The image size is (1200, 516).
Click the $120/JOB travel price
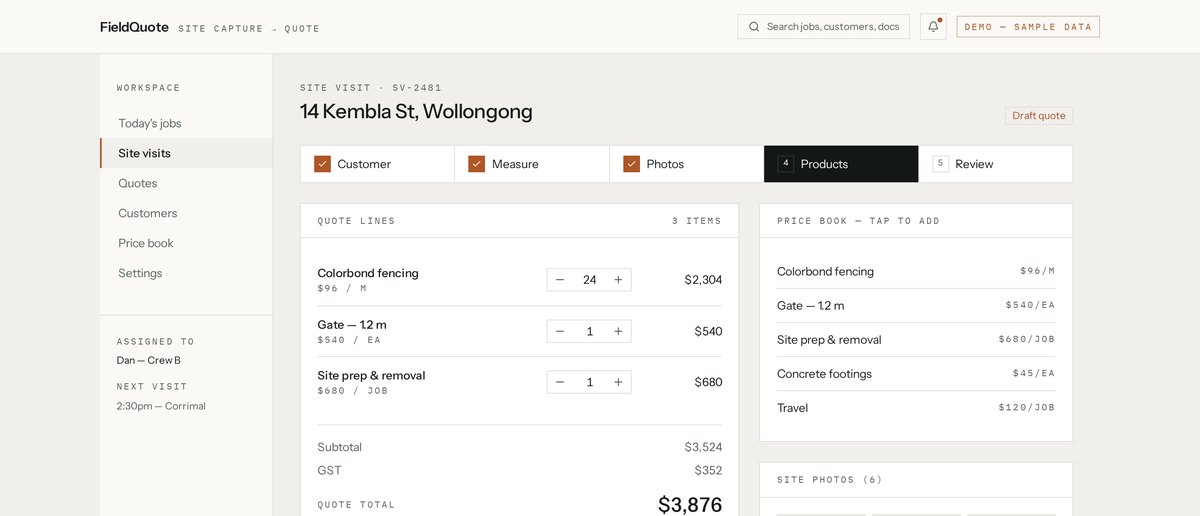click(1027, 407)
